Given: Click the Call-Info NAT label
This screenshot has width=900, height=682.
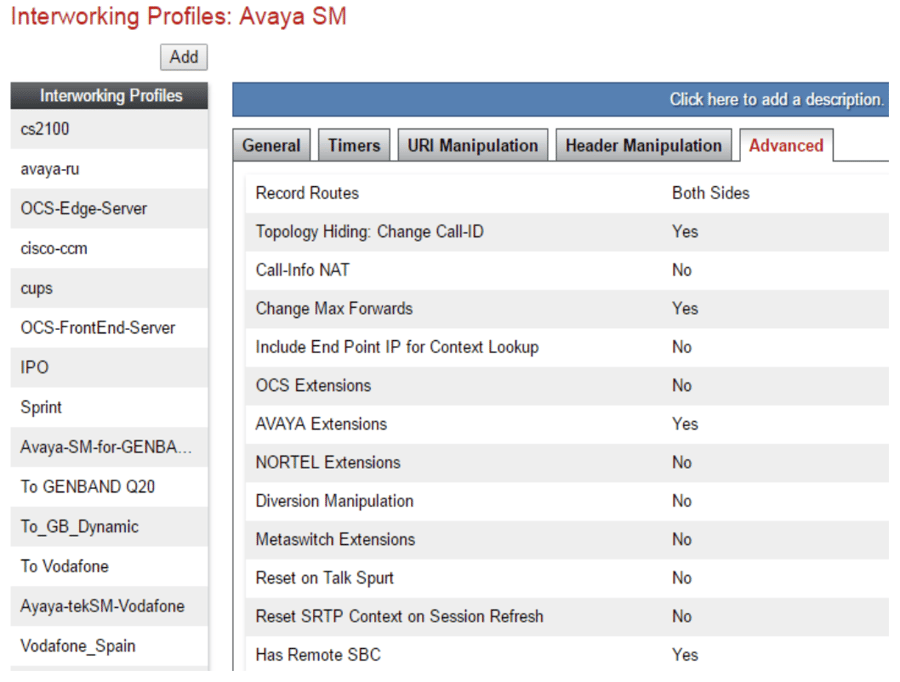Looking at the screenshot, I should 302,270.
